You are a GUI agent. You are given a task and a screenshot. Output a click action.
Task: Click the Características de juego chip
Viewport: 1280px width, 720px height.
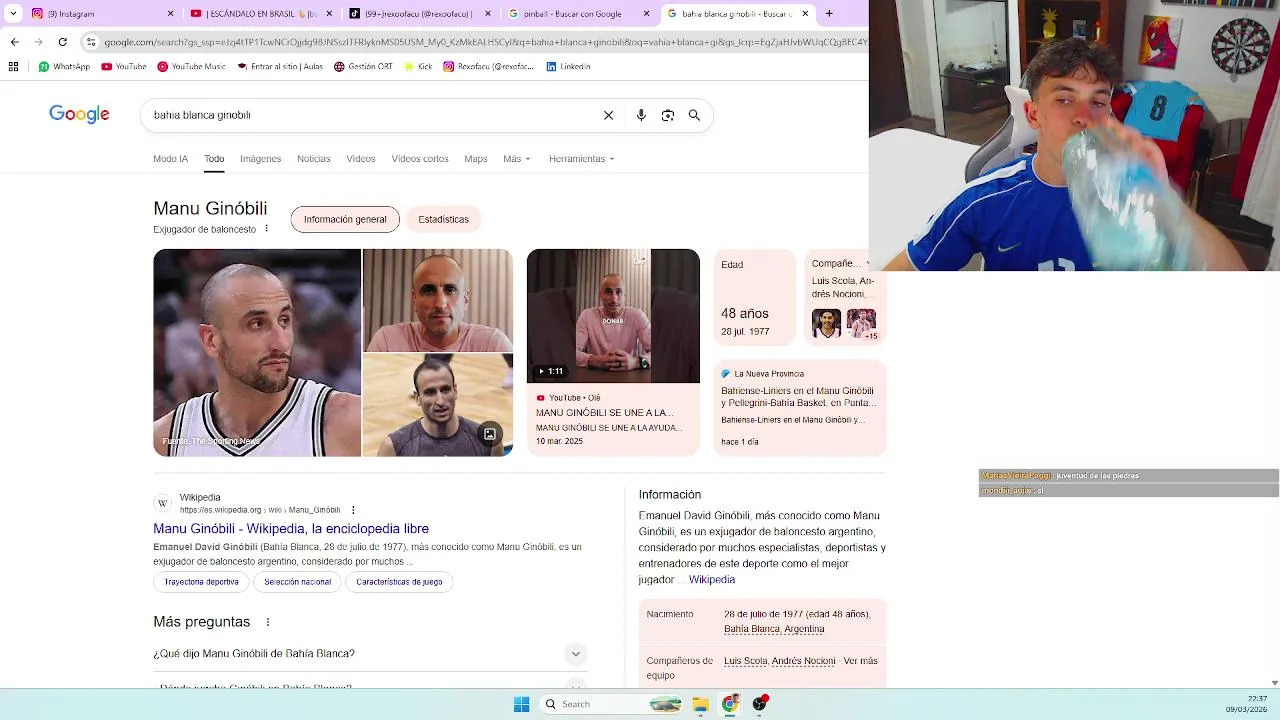coord(399,581)
